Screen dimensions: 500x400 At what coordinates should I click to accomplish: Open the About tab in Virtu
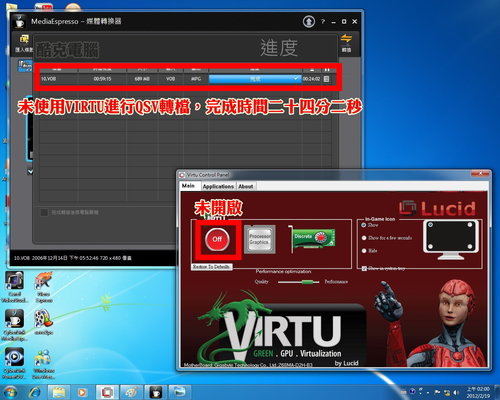tap(246, 186)
